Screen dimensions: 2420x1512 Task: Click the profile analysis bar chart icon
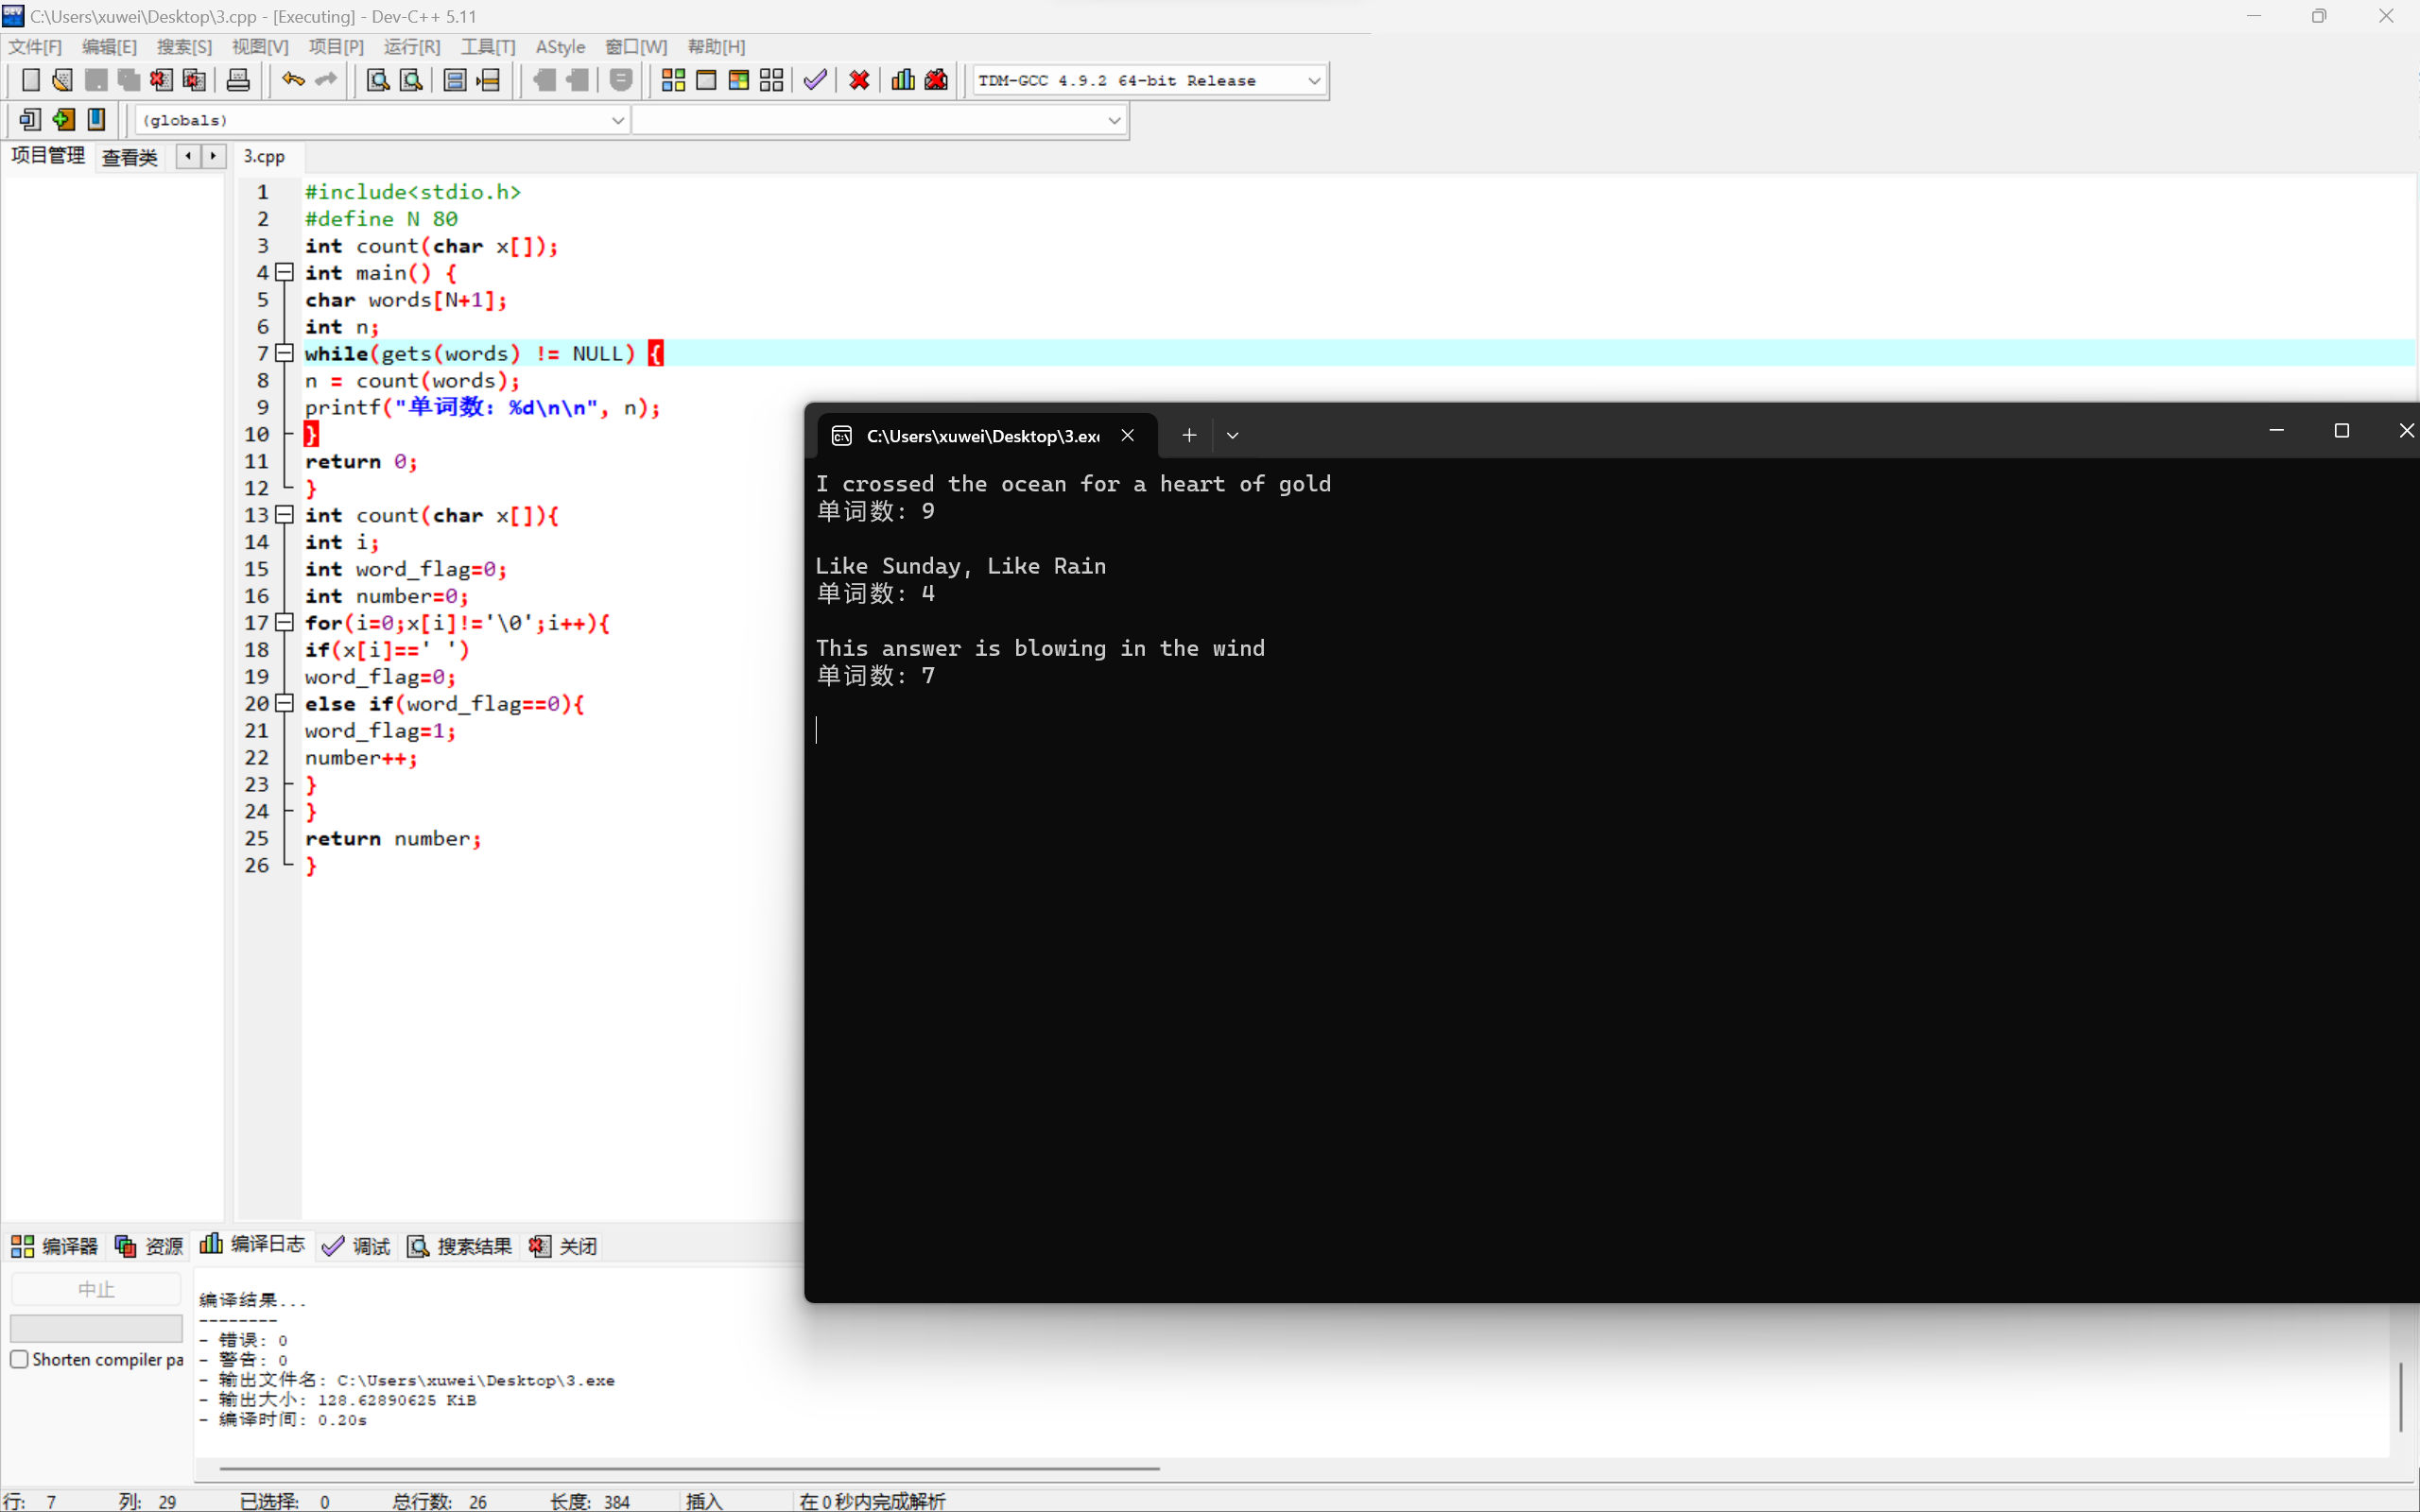903,80
